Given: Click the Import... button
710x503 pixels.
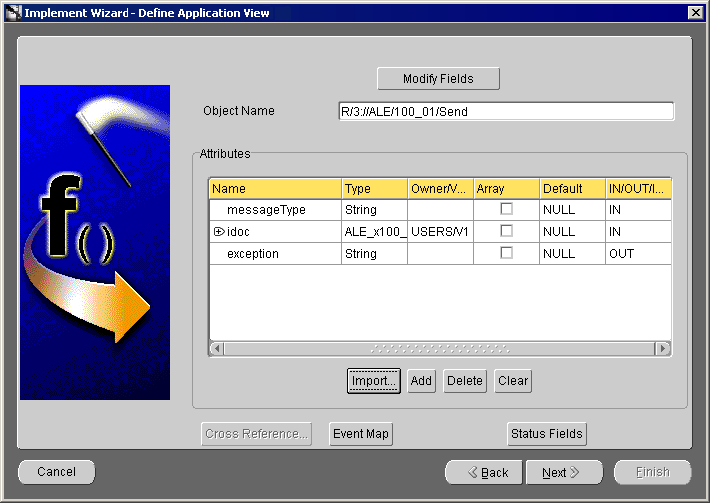Looking at the screenshot, I should click(x=374, y=381).
